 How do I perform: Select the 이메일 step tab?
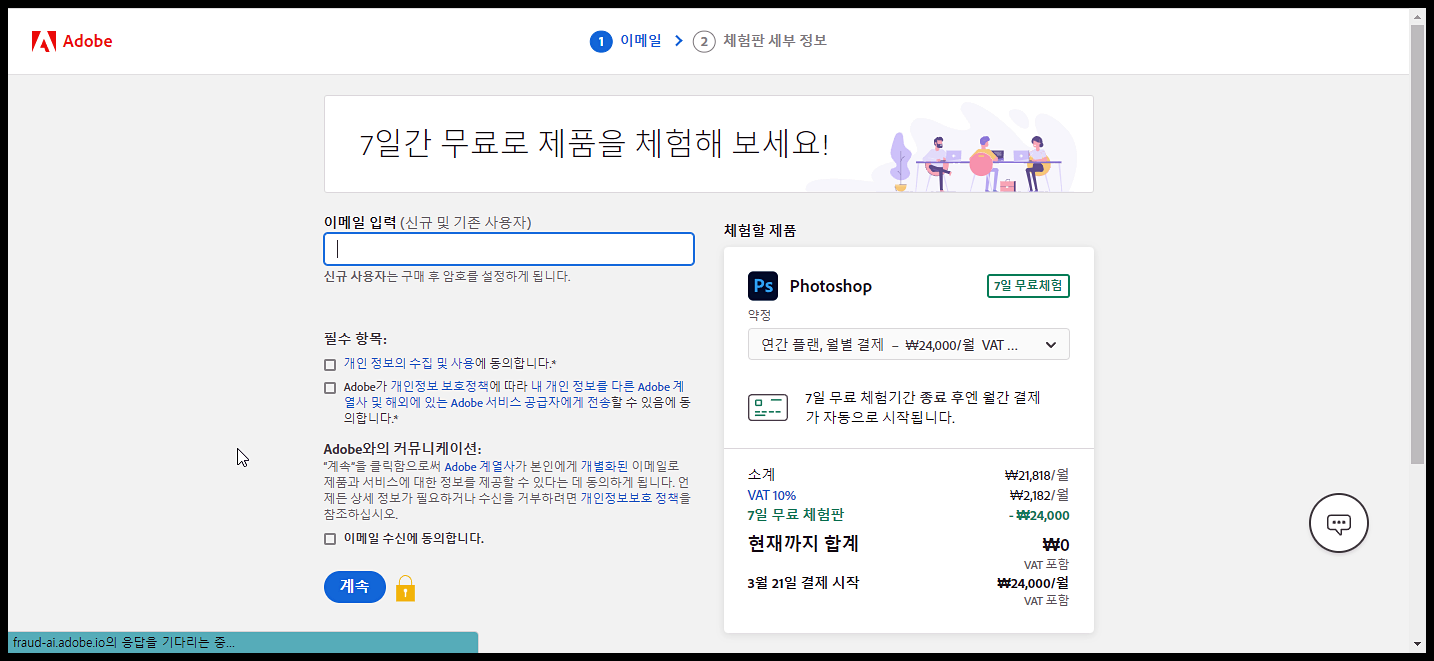pos(641,41)
